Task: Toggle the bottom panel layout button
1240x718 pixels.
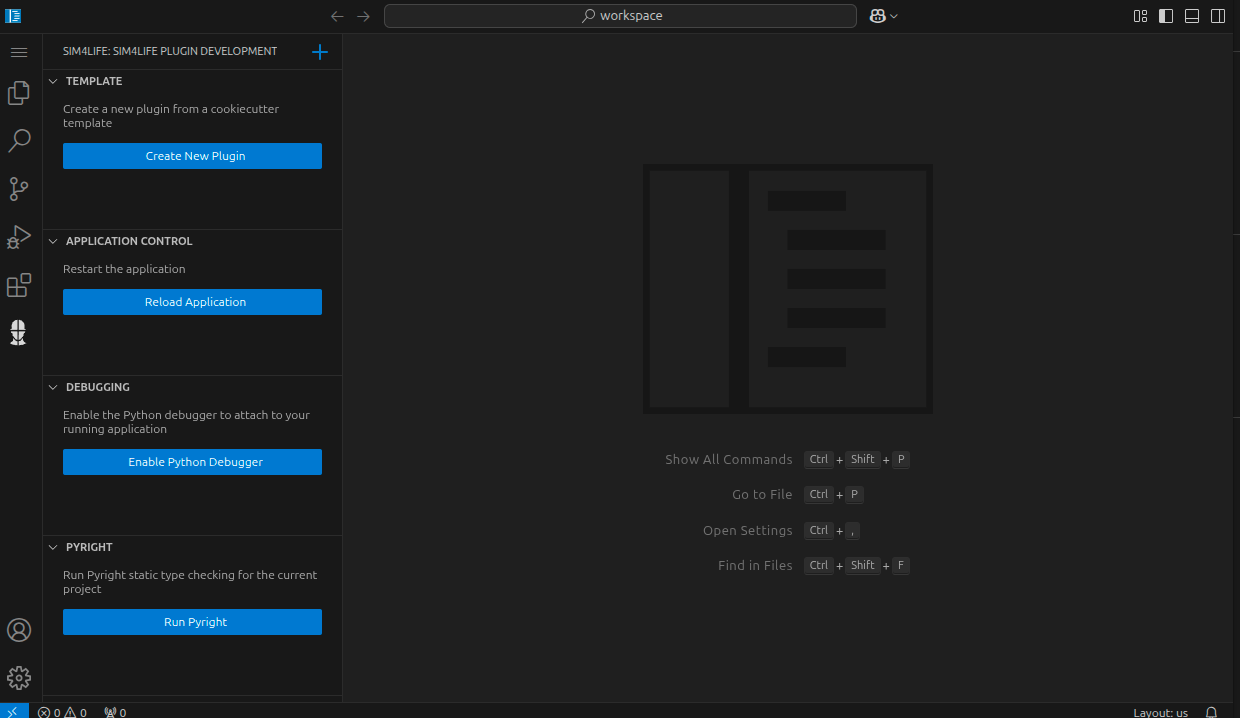Action: (1192, 16)
